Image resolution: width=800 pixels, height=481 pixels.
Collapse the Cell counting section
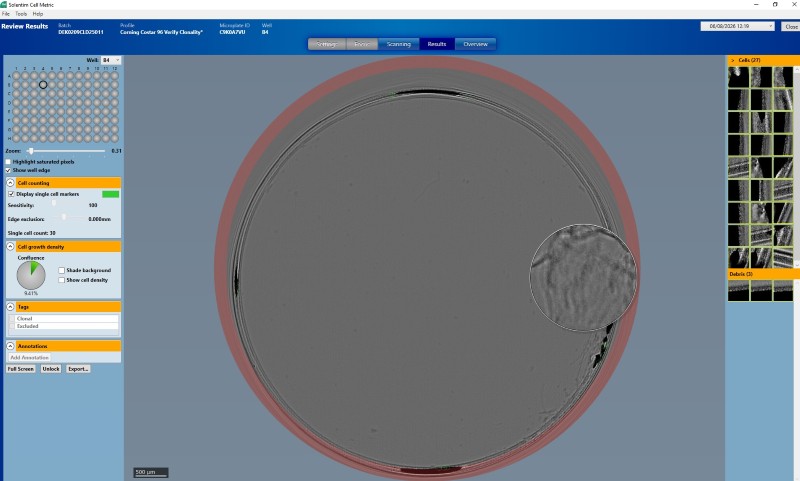[x=10, y=183]
